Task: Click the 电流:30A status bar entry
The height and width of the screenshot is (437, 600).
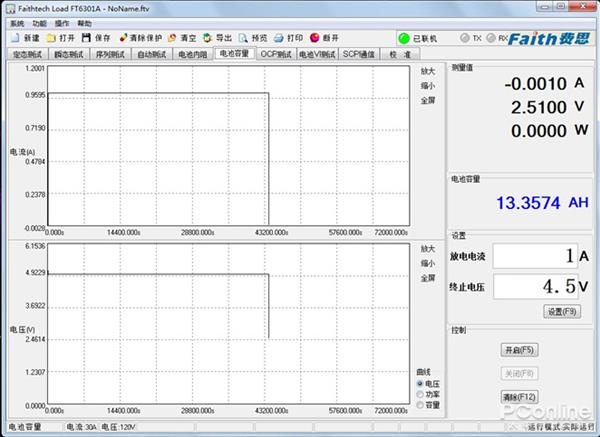Action: click(82, 427)
